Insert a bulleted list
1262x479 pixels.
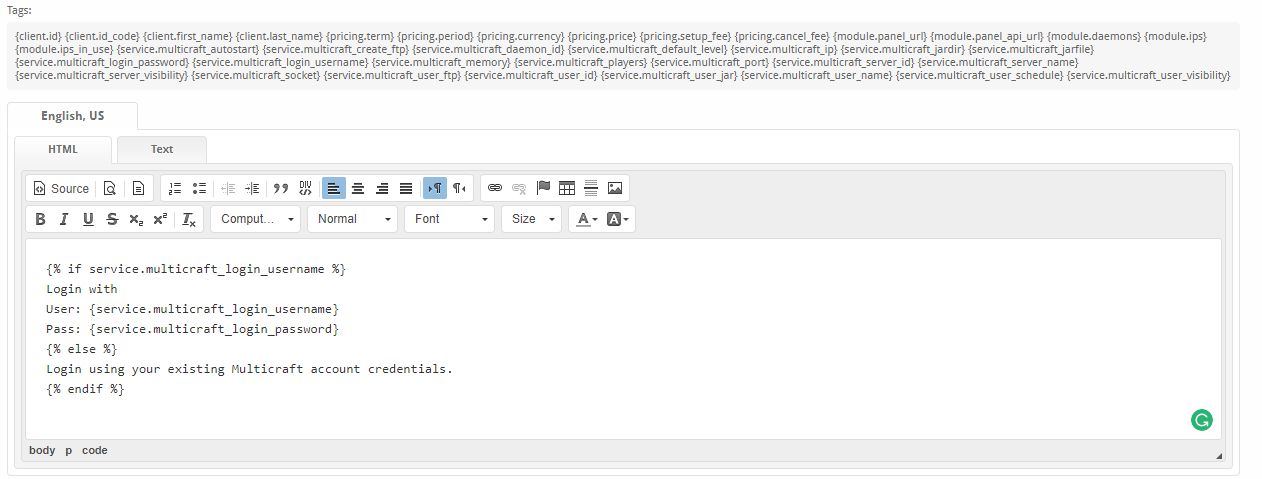coord(199,188)
